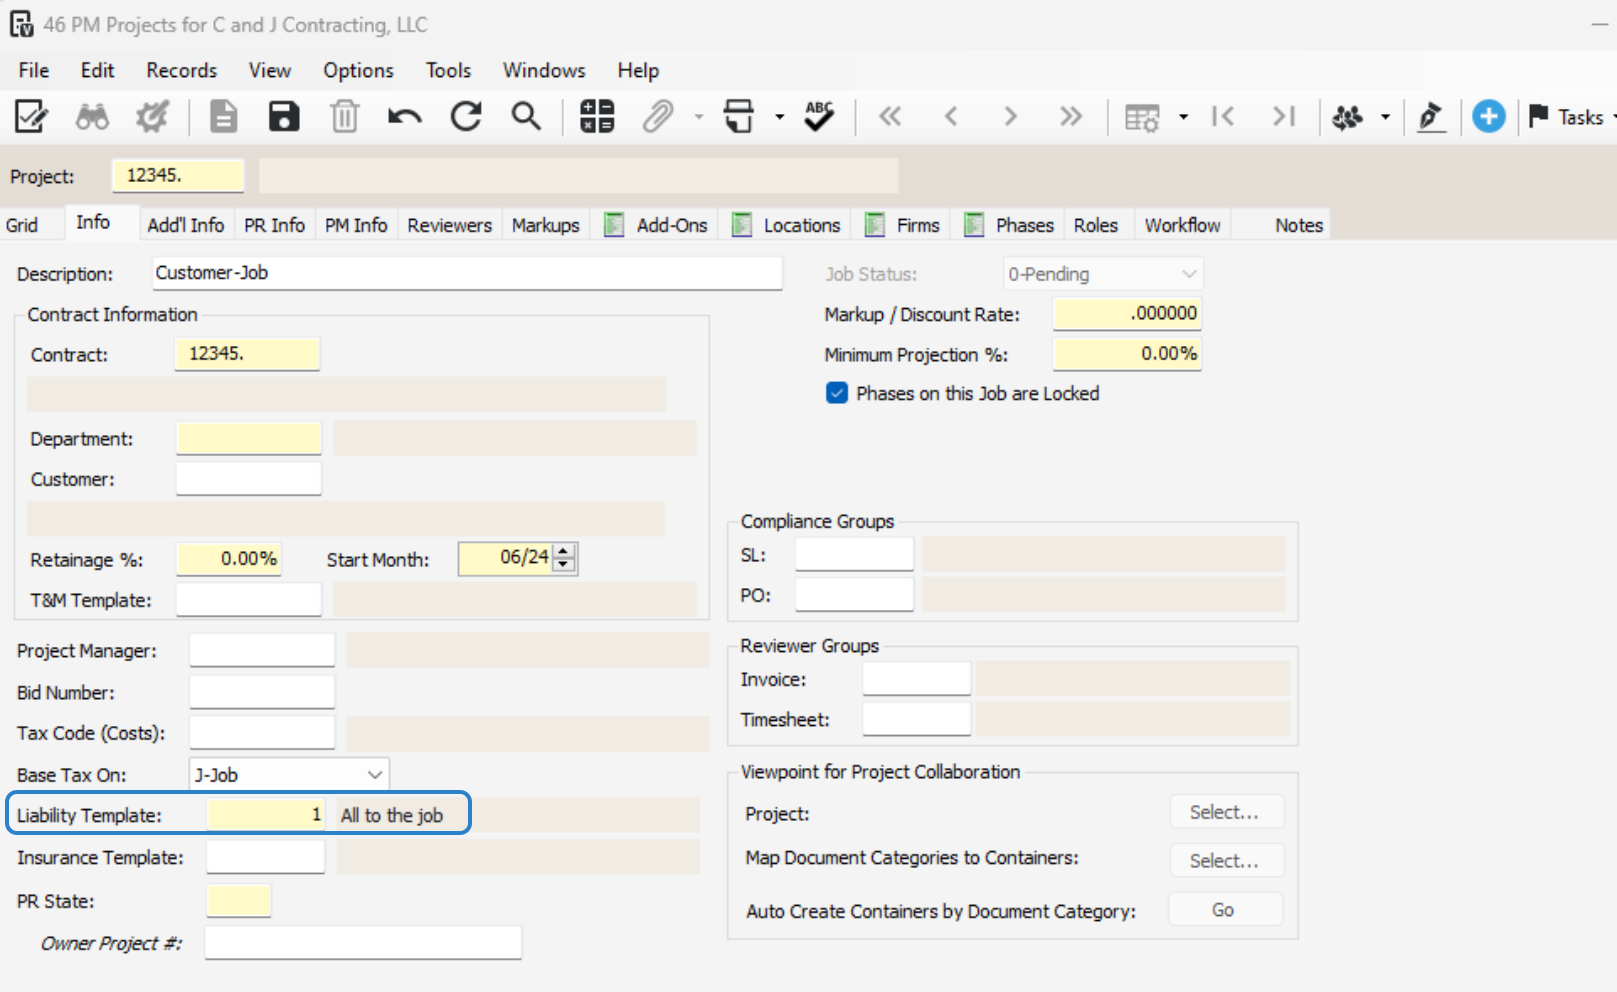This screenshot has height=992, width=1617.
Task: Click the undo arrow icon
Action: click(x=404, y=117)
